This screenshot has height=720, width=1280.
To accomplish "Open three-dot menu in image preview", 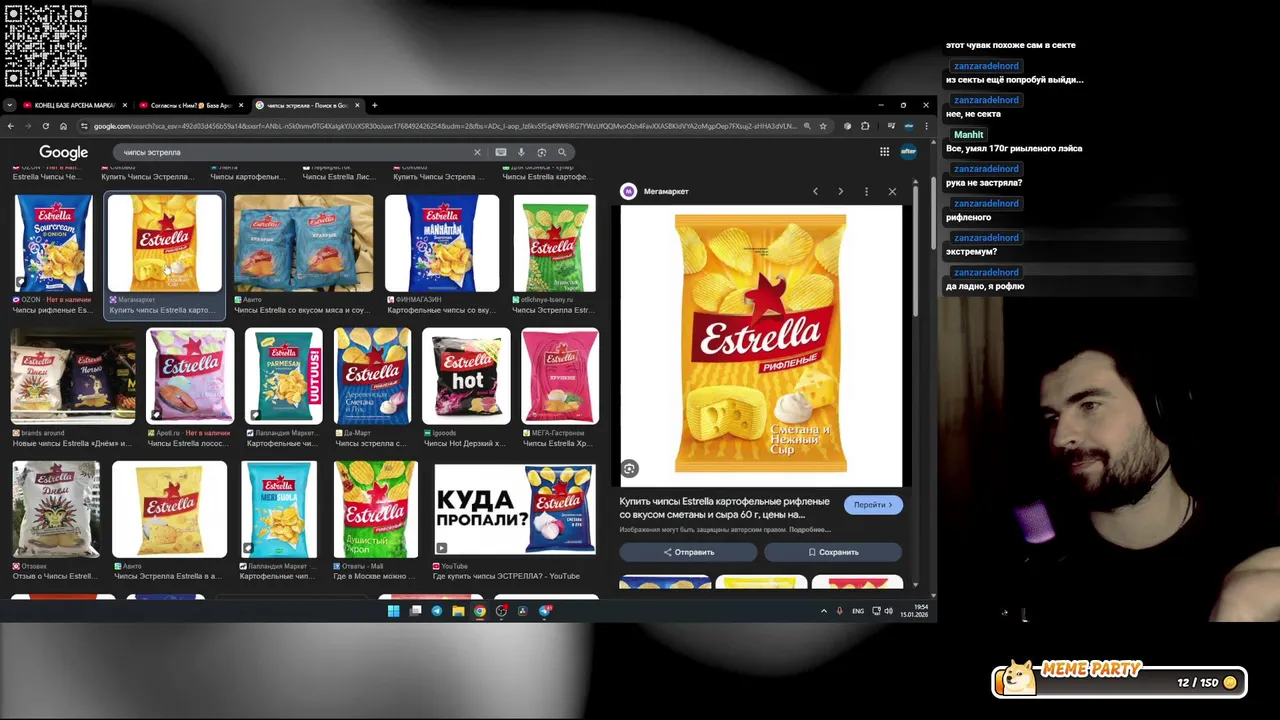I will [866, 191].
